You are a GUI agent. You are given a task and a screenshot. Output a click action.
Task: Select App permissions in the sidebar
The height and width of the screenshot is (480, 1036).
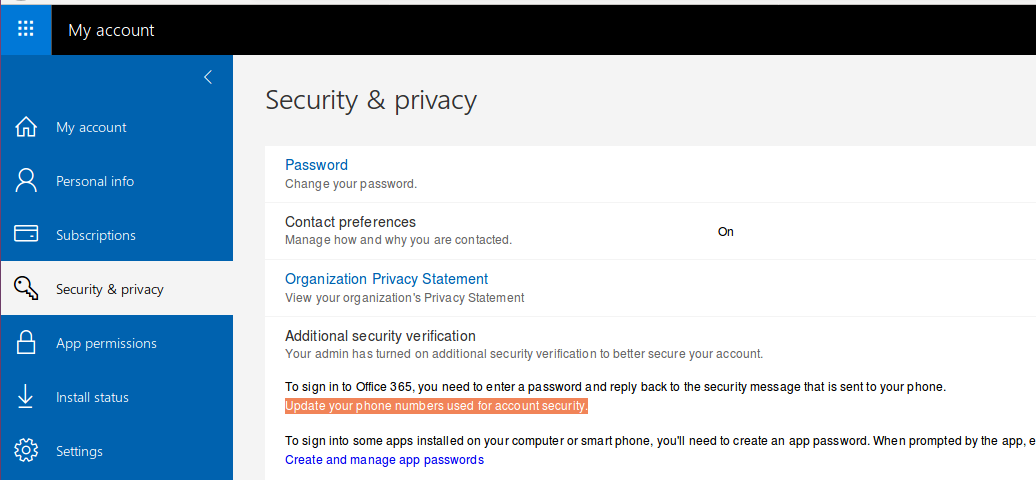click(106, 343)
